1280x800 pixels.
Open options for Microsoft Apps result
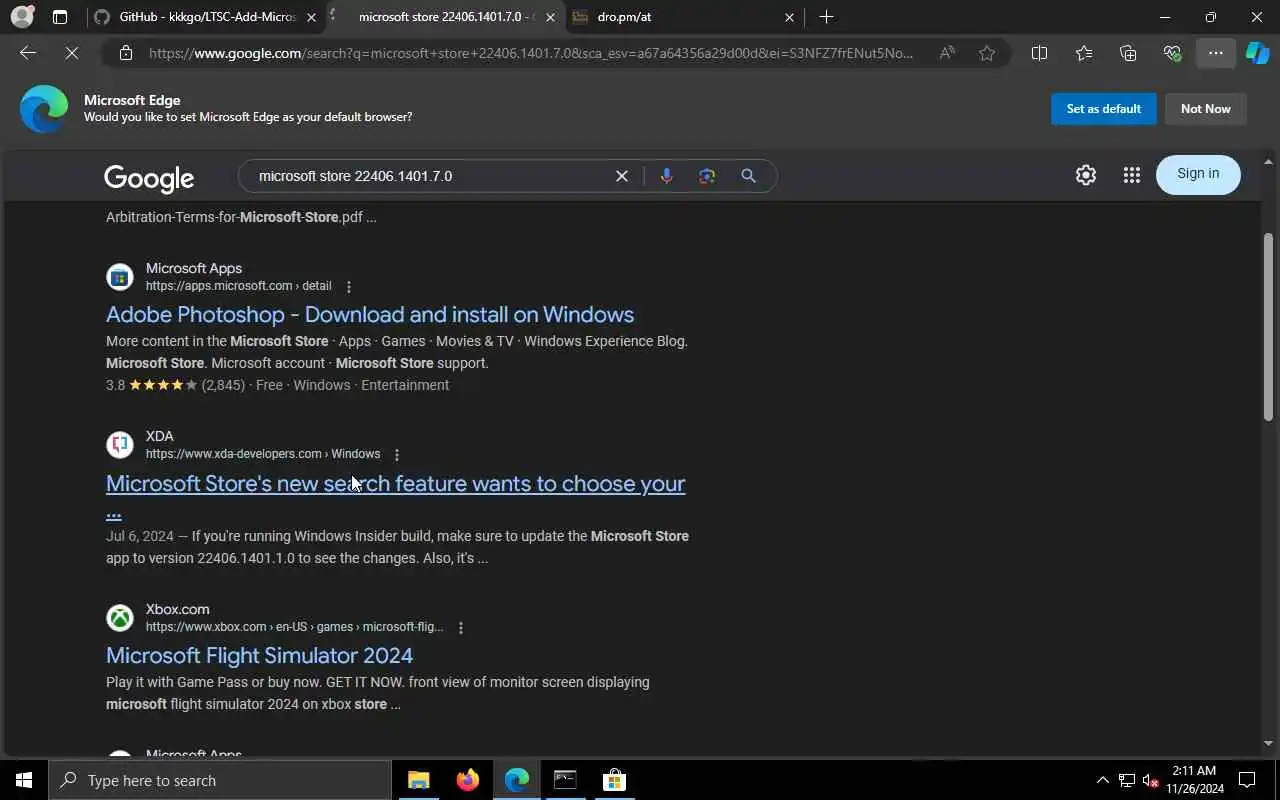tap(349, 287)
